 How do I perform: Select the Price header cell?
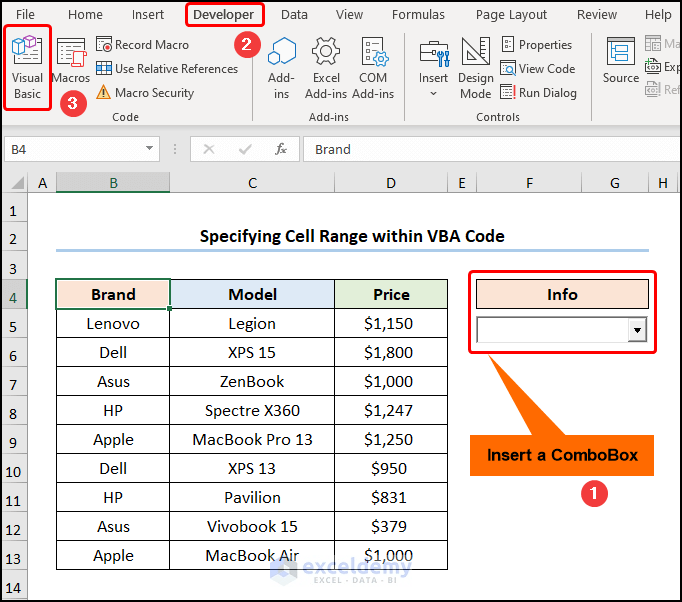391,294
